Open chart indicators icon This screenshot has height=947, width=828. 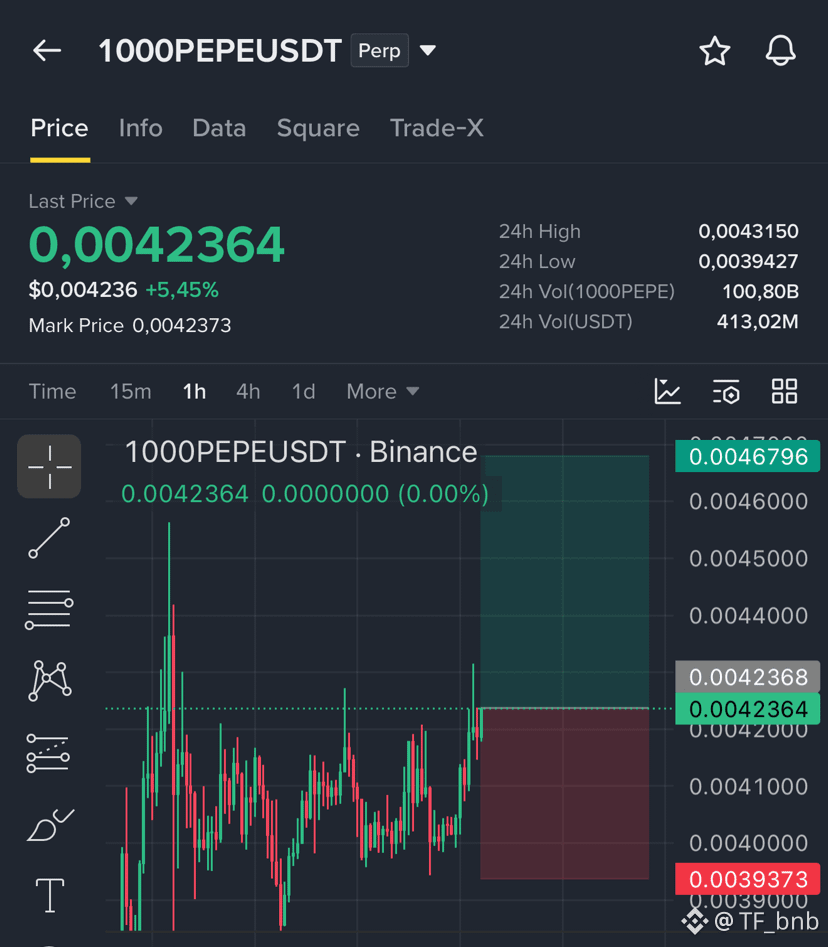(667, 391)
